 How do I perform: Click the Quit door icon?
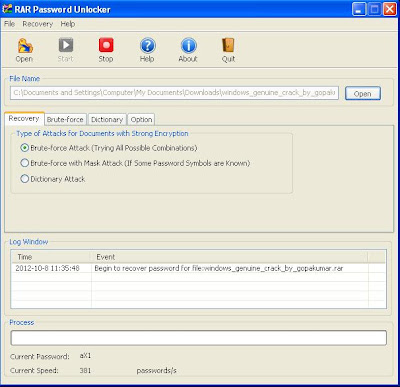click(x=228, y=45)
